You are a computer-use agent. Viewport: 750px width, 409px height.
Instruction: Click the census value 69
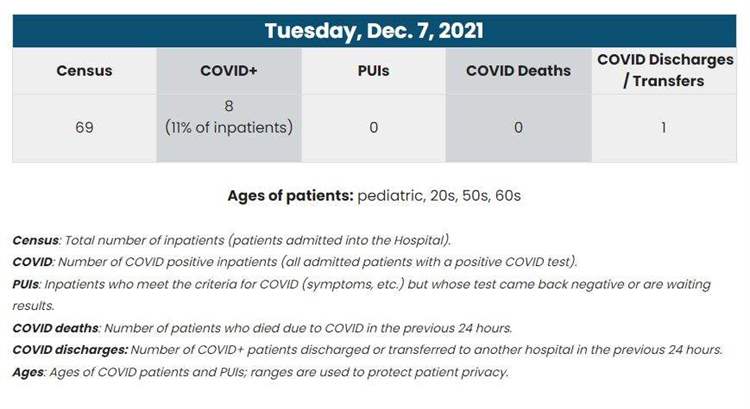[84, 128]
